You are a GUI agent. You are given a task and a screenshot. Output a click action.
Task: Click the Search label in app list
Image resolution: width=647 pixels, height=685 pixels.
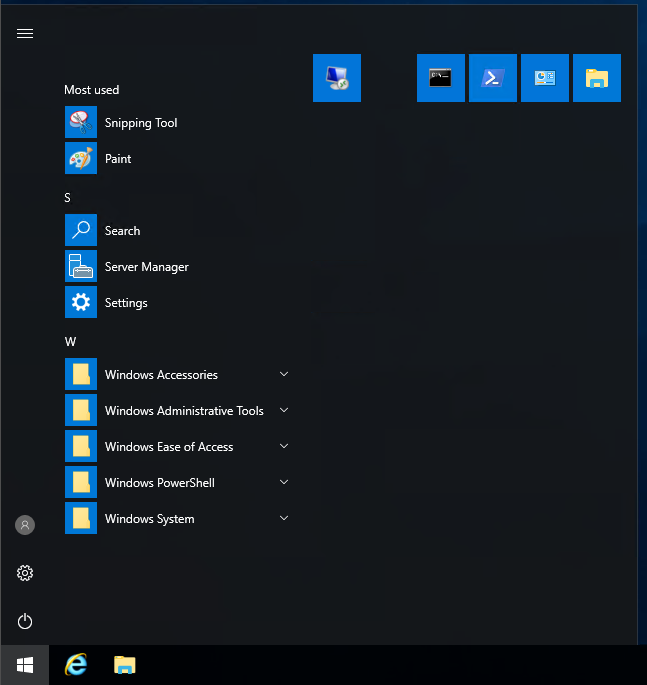122,231
